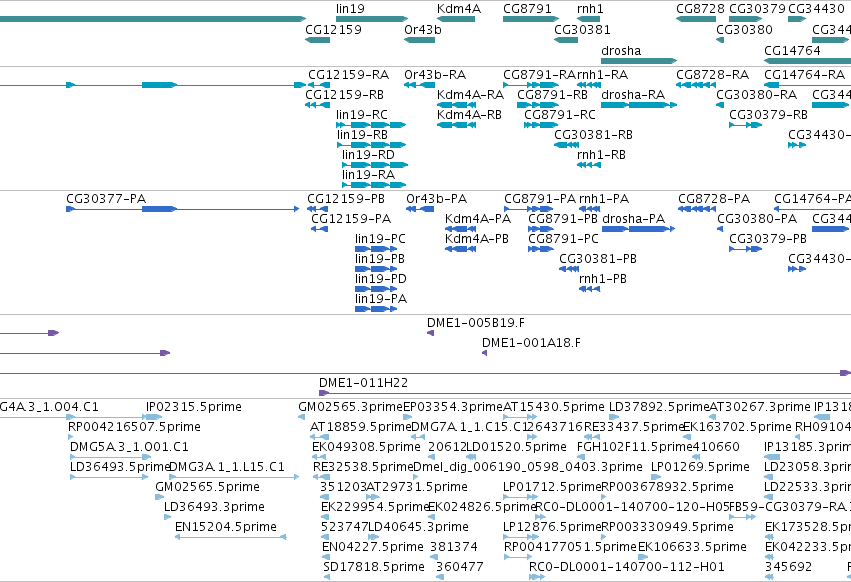Select the lin19 gene feature
This screenshot has width=851, height=582.
pos(372,19)
